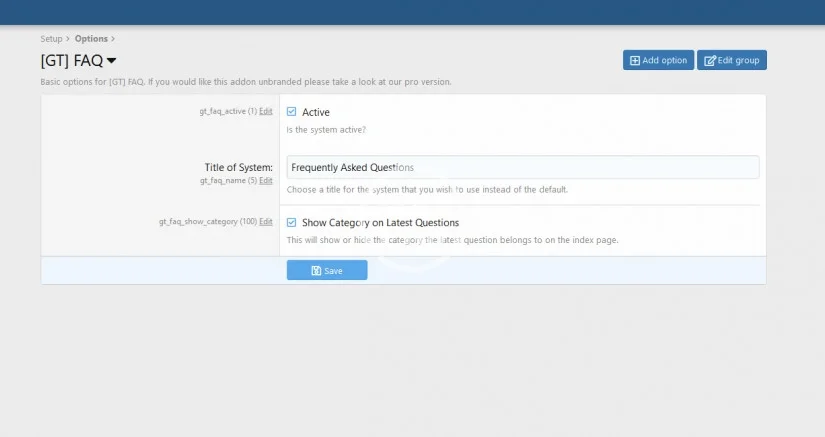This screenshot has width=825, height=437.
Task: Open the Edit link for gt_faq_active
Action: point(266,111)
